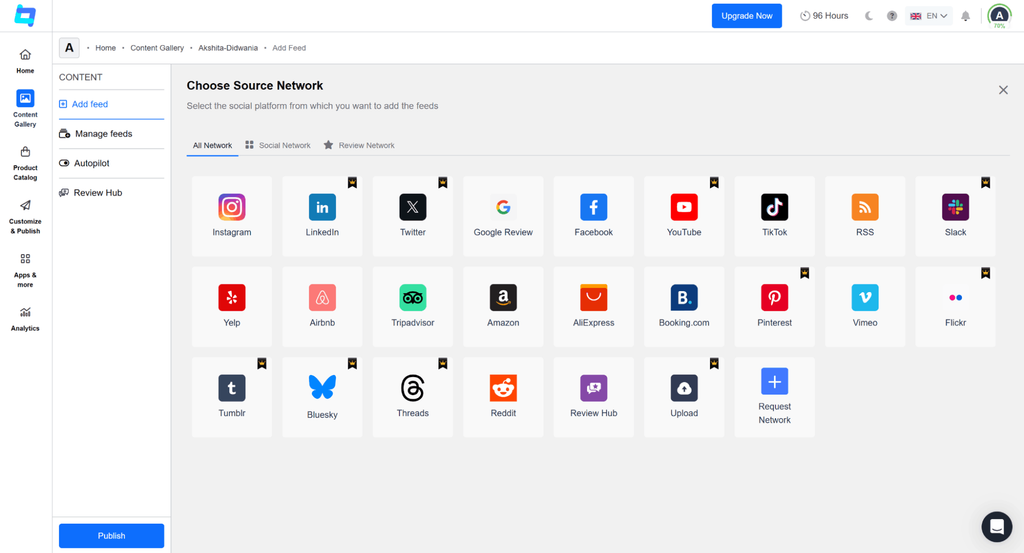Switch to the Review Network tab
Image resolution: width=1024 pixels, height=553 pixels.
coord(359,146)
